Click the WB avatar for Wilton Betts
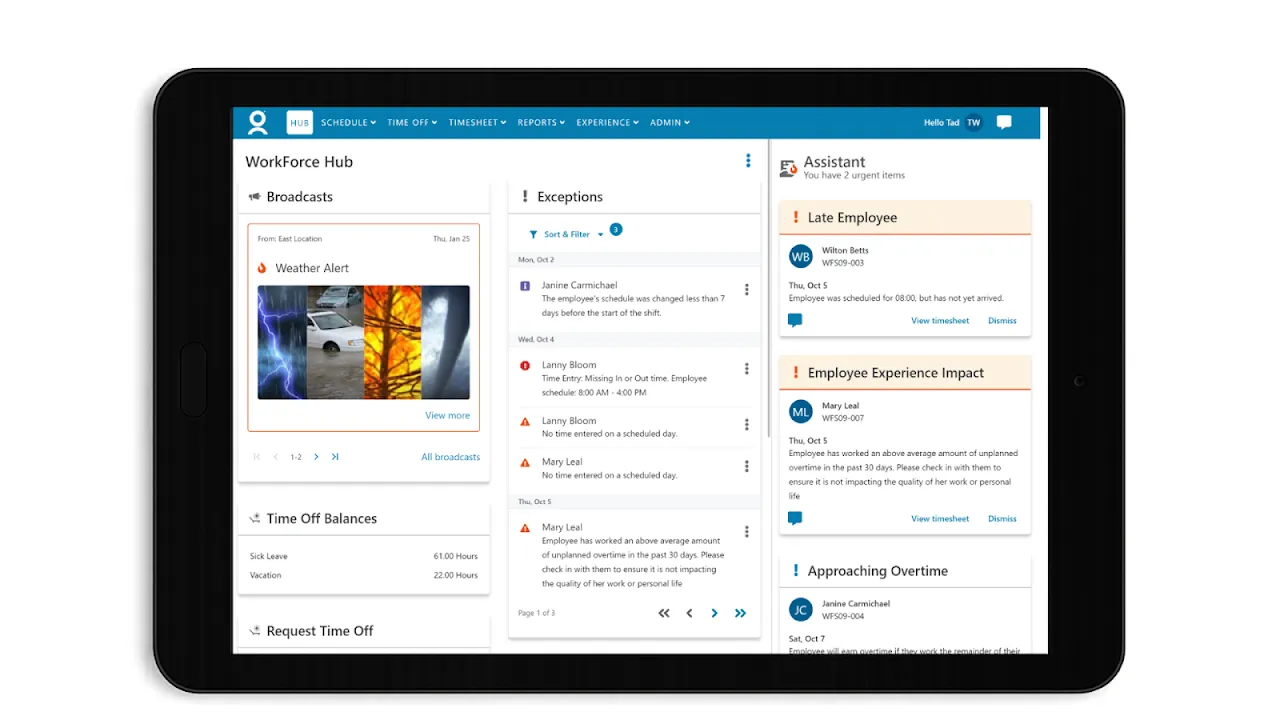Viewport: 1280px width, 720px height. (x=801, y=257)
